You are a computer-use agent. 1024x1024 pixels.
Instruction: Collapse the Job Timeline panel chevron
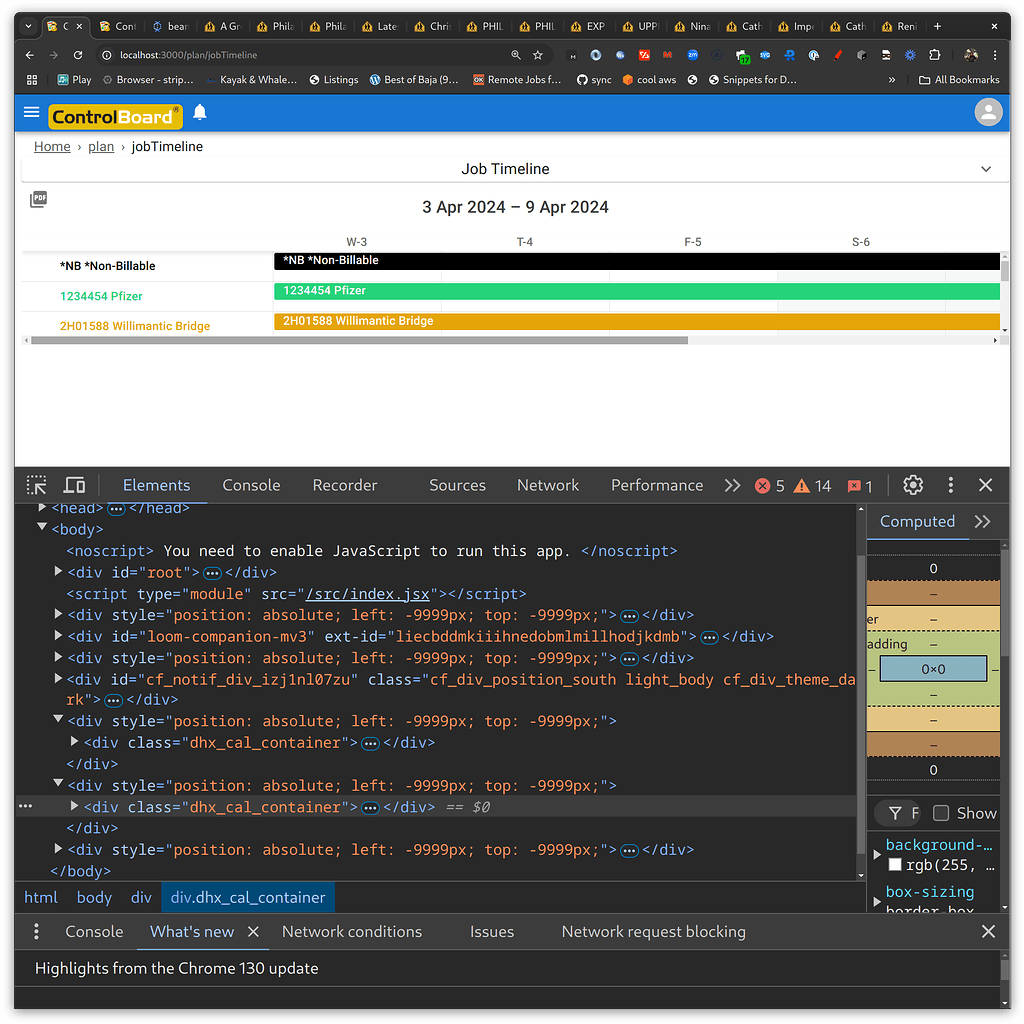pyautogui.click(x=985, y=169)
